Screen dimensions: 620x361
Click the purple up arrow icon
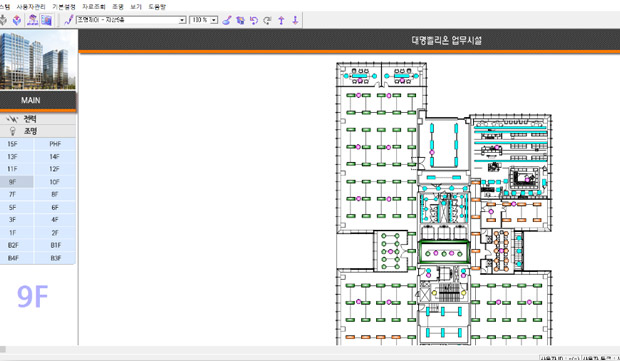point(281,20)
